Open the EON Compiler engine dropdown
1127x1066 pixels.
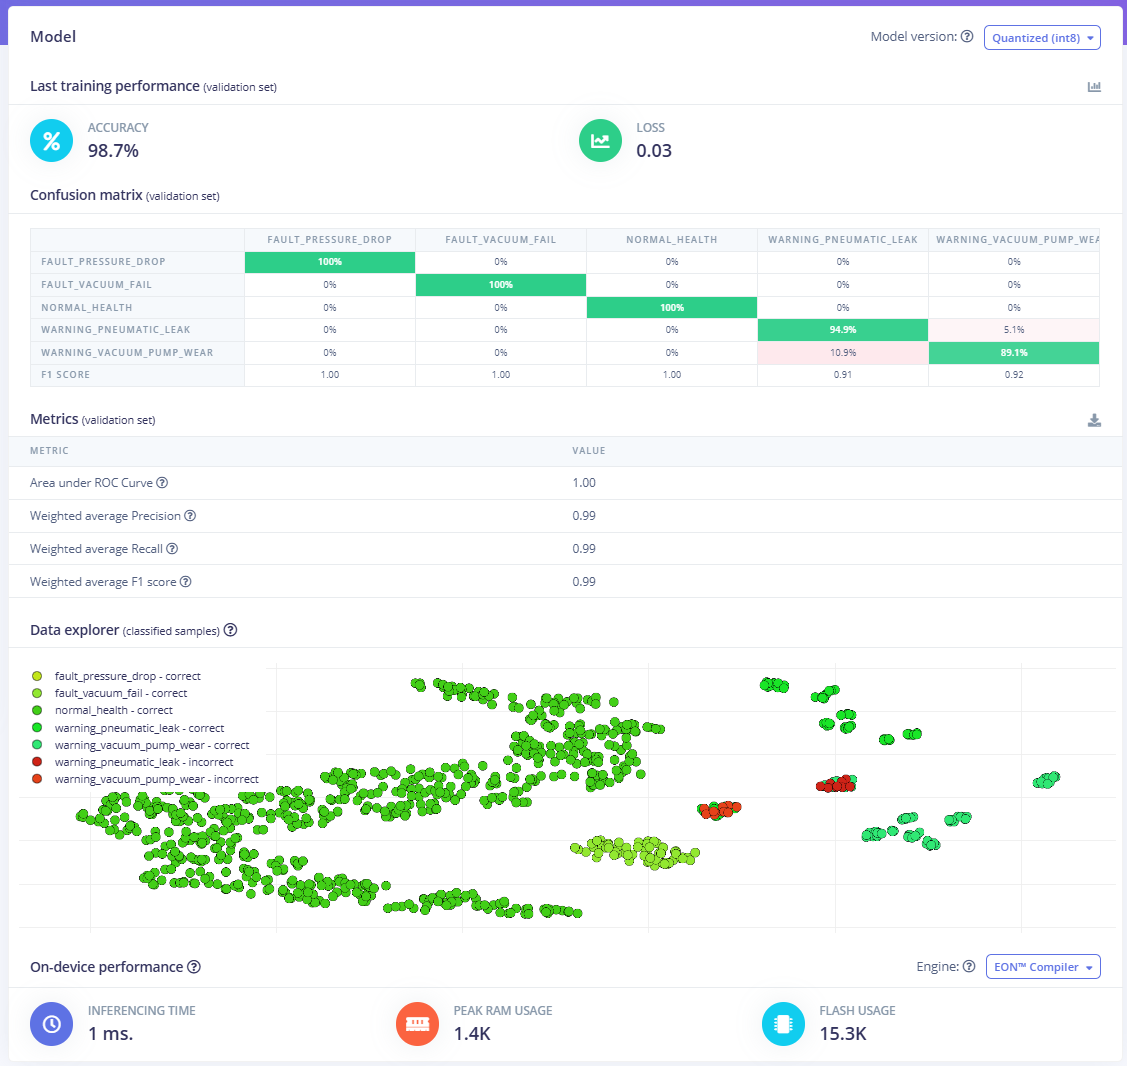[1043, 967]
